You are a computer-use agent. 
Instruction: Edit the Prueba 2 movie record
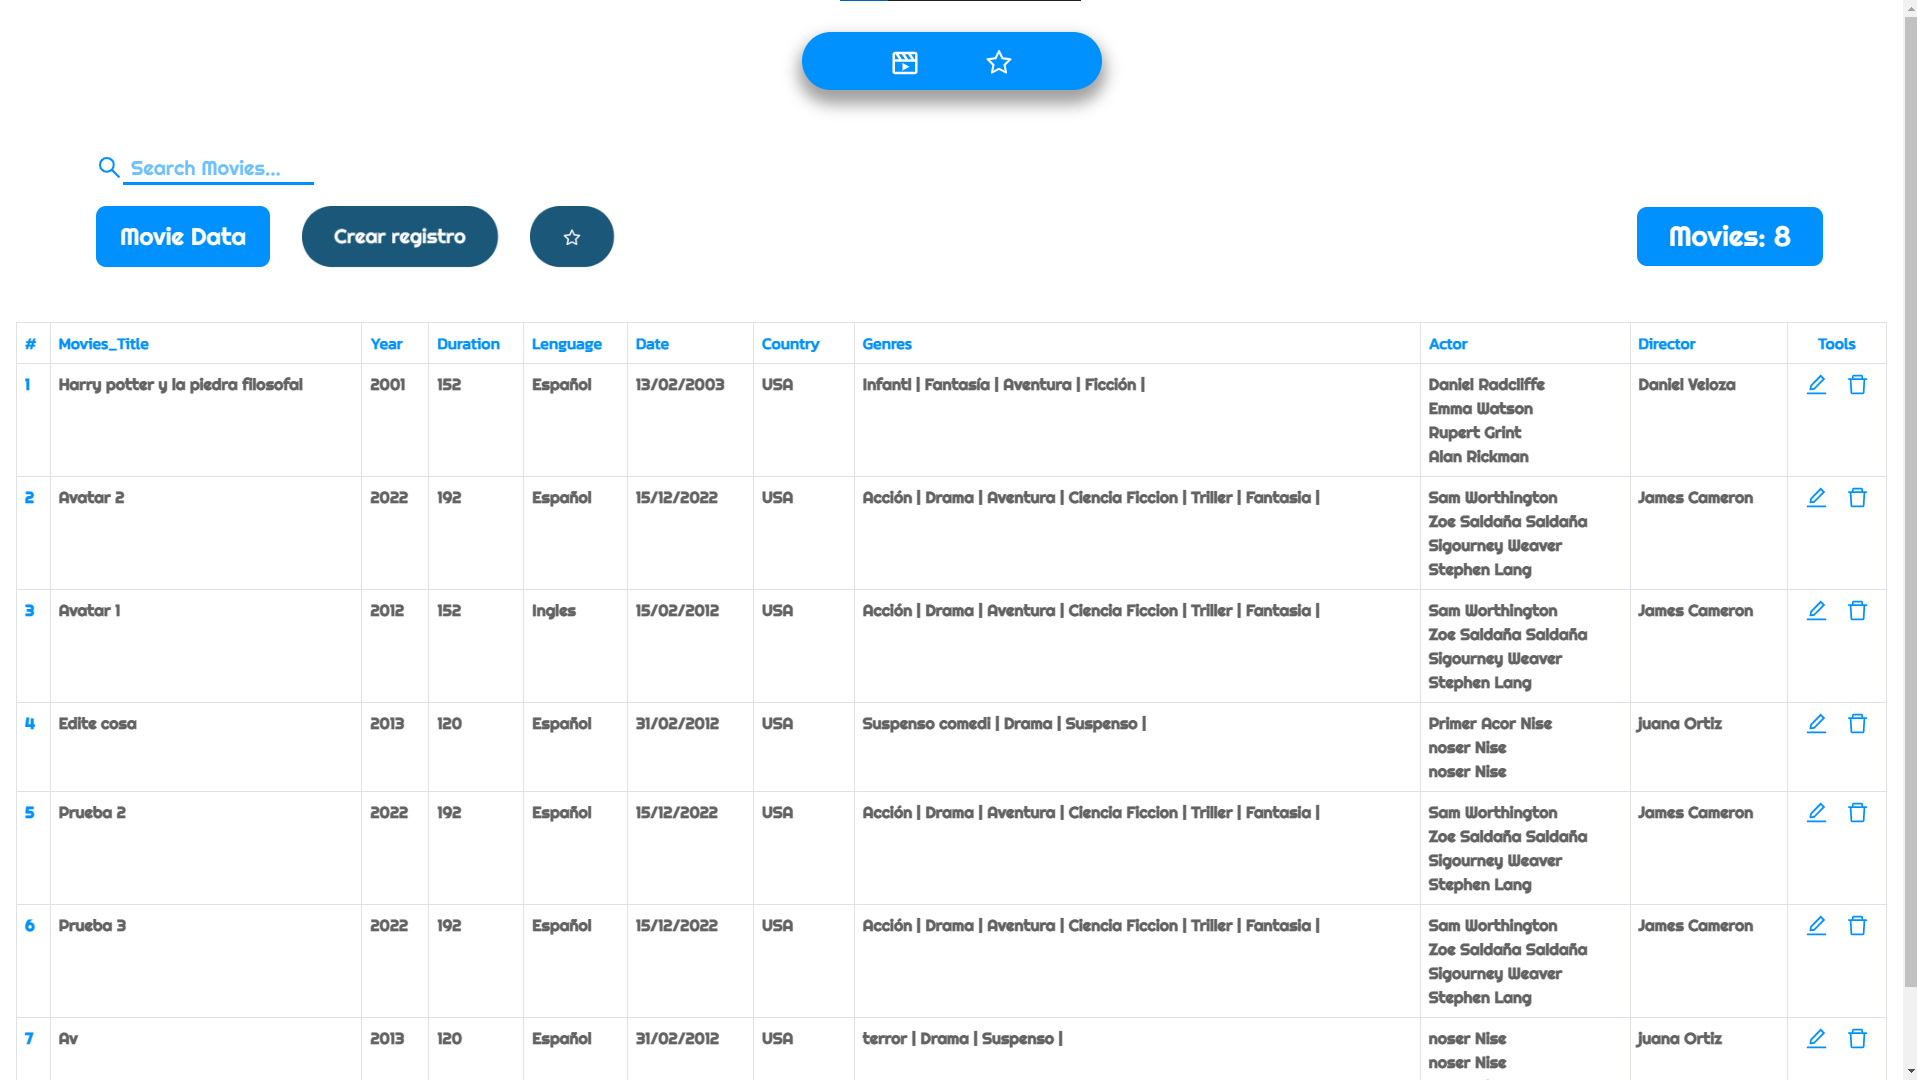1816,813
